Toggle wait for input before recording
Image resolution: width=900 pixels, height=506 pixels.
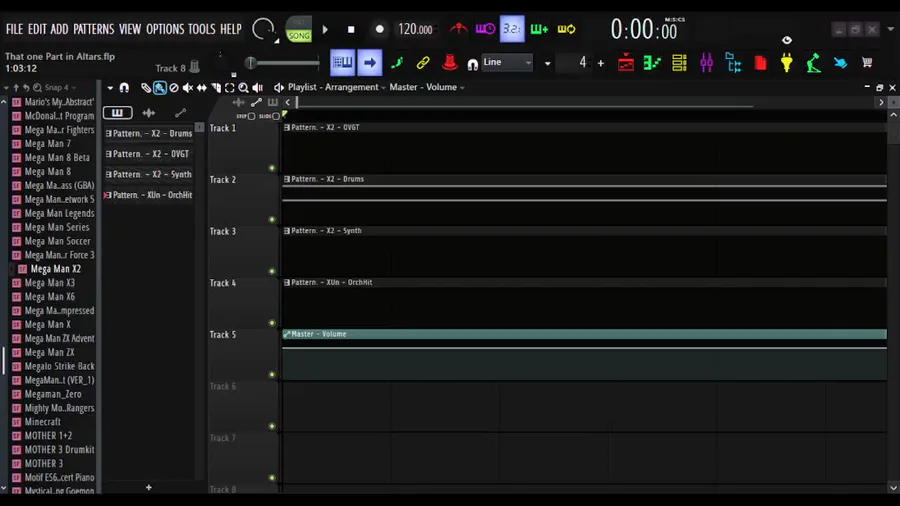[485, 29]
